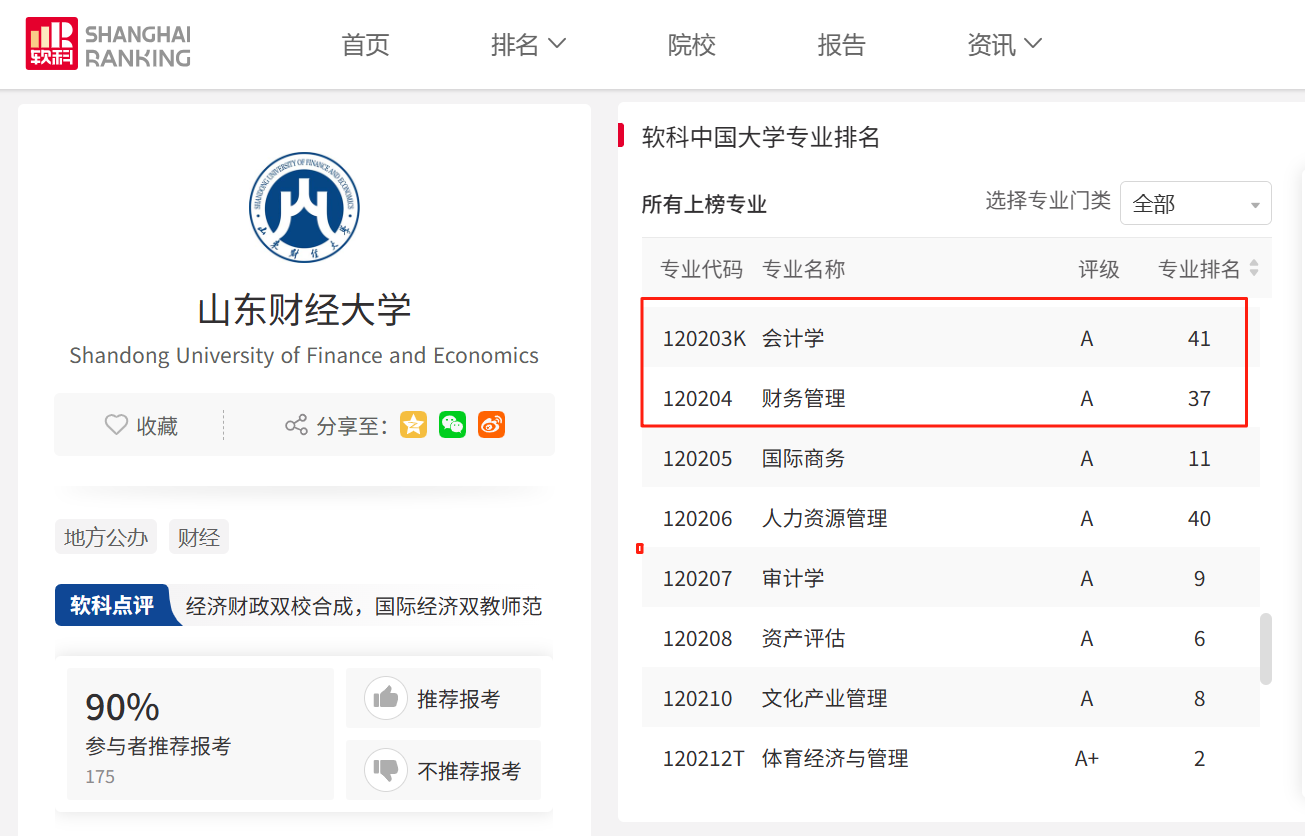Screen dimensions: 1305x836
Task: Sort by 专业排名 arrows icon
Action: pyautogui.click(x=1254, y=269)
